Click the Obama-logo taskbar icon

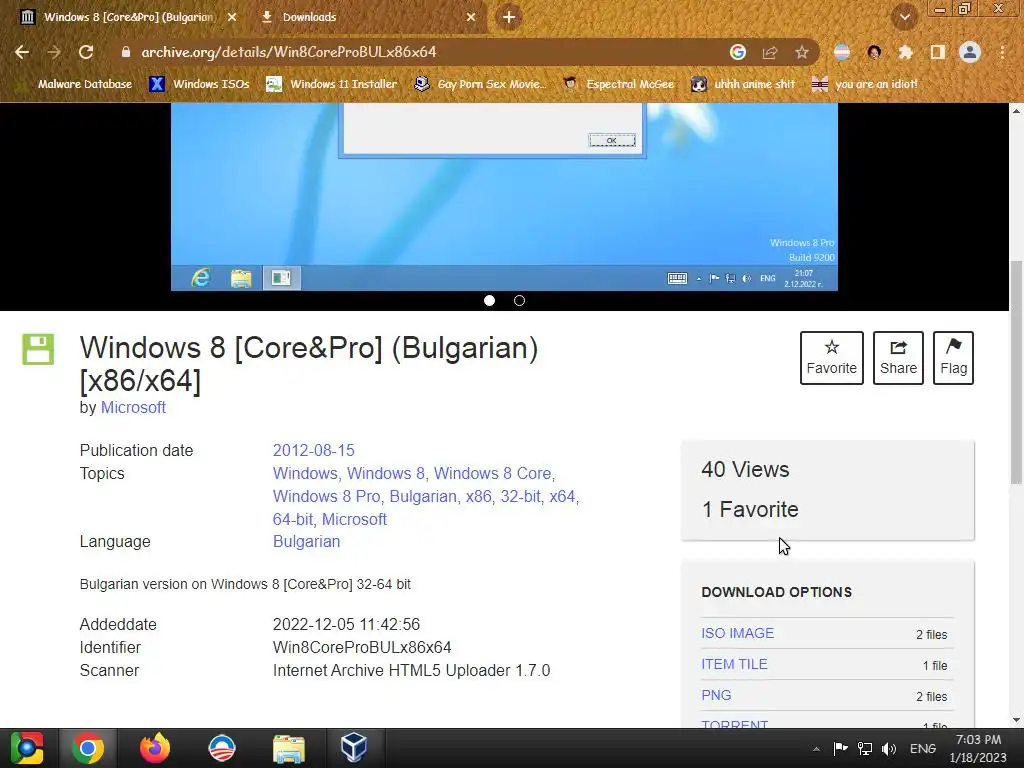click(221, 748)
